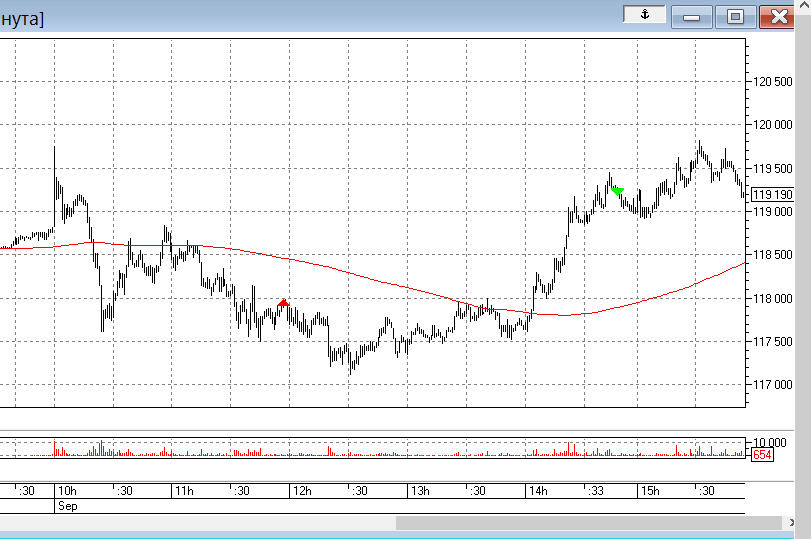Click the red up-triangle trade marker
The height and width of the screenshot is (539, 811).
point(283,302)
